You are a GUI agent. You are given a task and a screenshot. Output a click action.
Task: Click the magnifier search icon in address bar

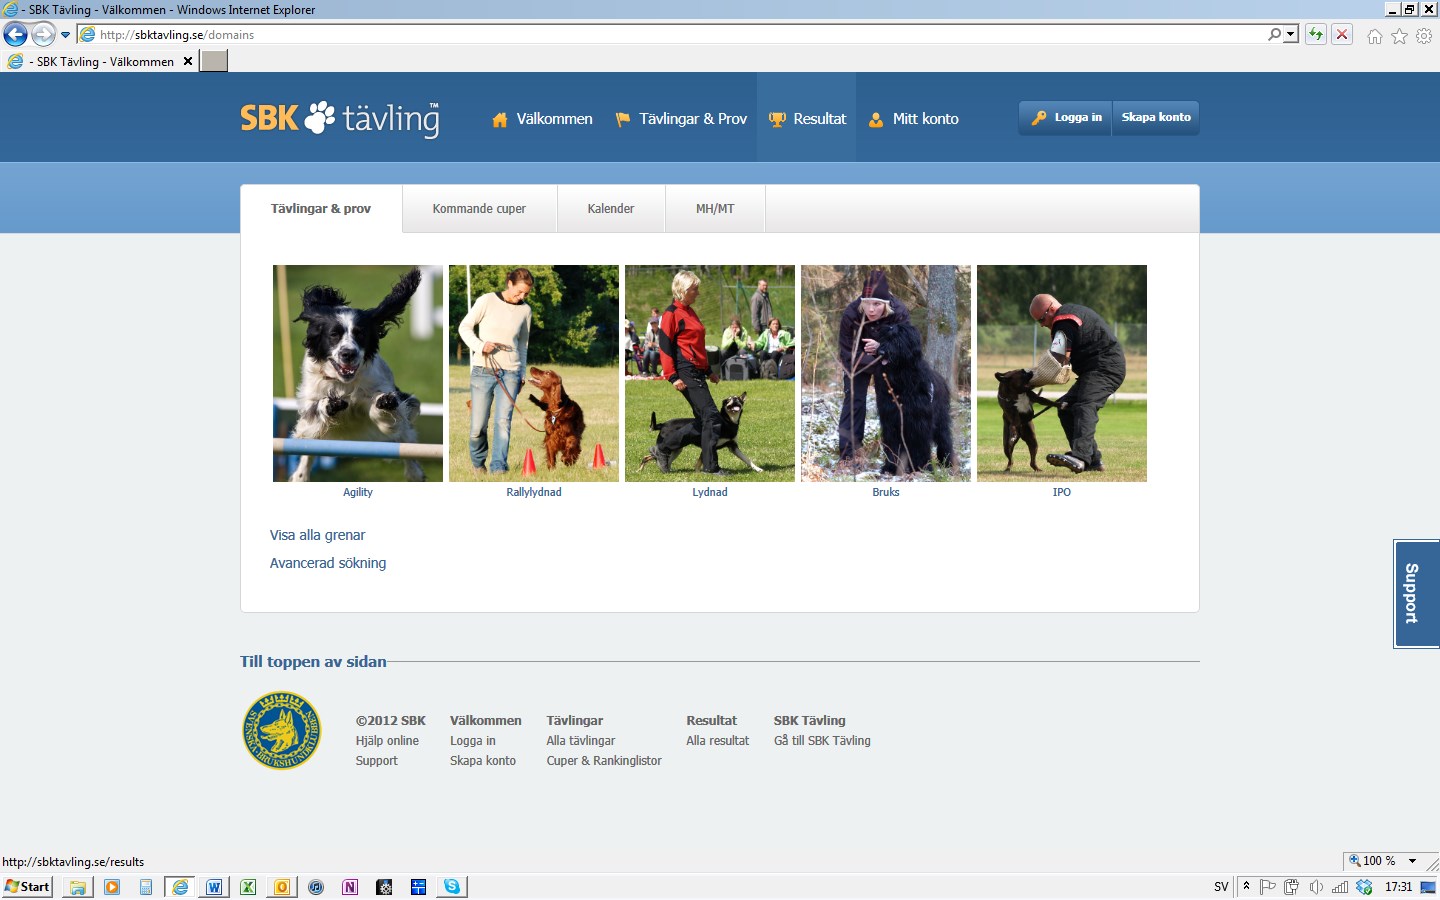1274,34
